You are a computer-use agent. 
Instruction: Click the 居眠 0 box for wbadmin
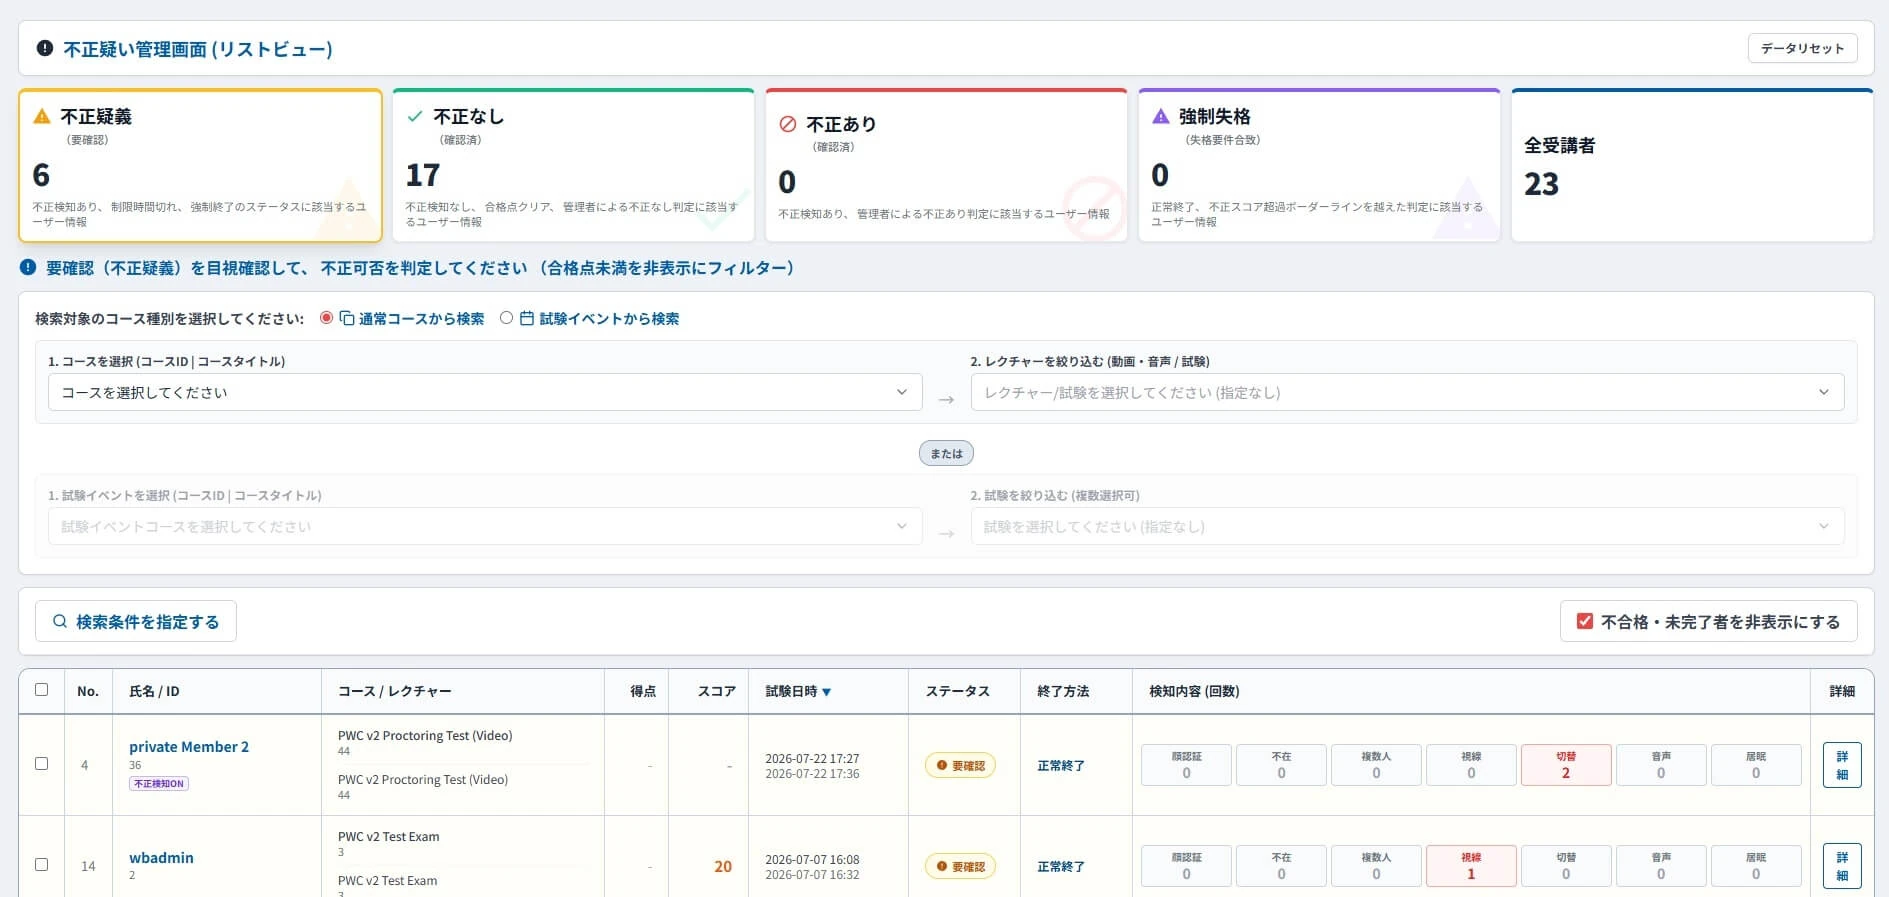tap(1756, 866)
